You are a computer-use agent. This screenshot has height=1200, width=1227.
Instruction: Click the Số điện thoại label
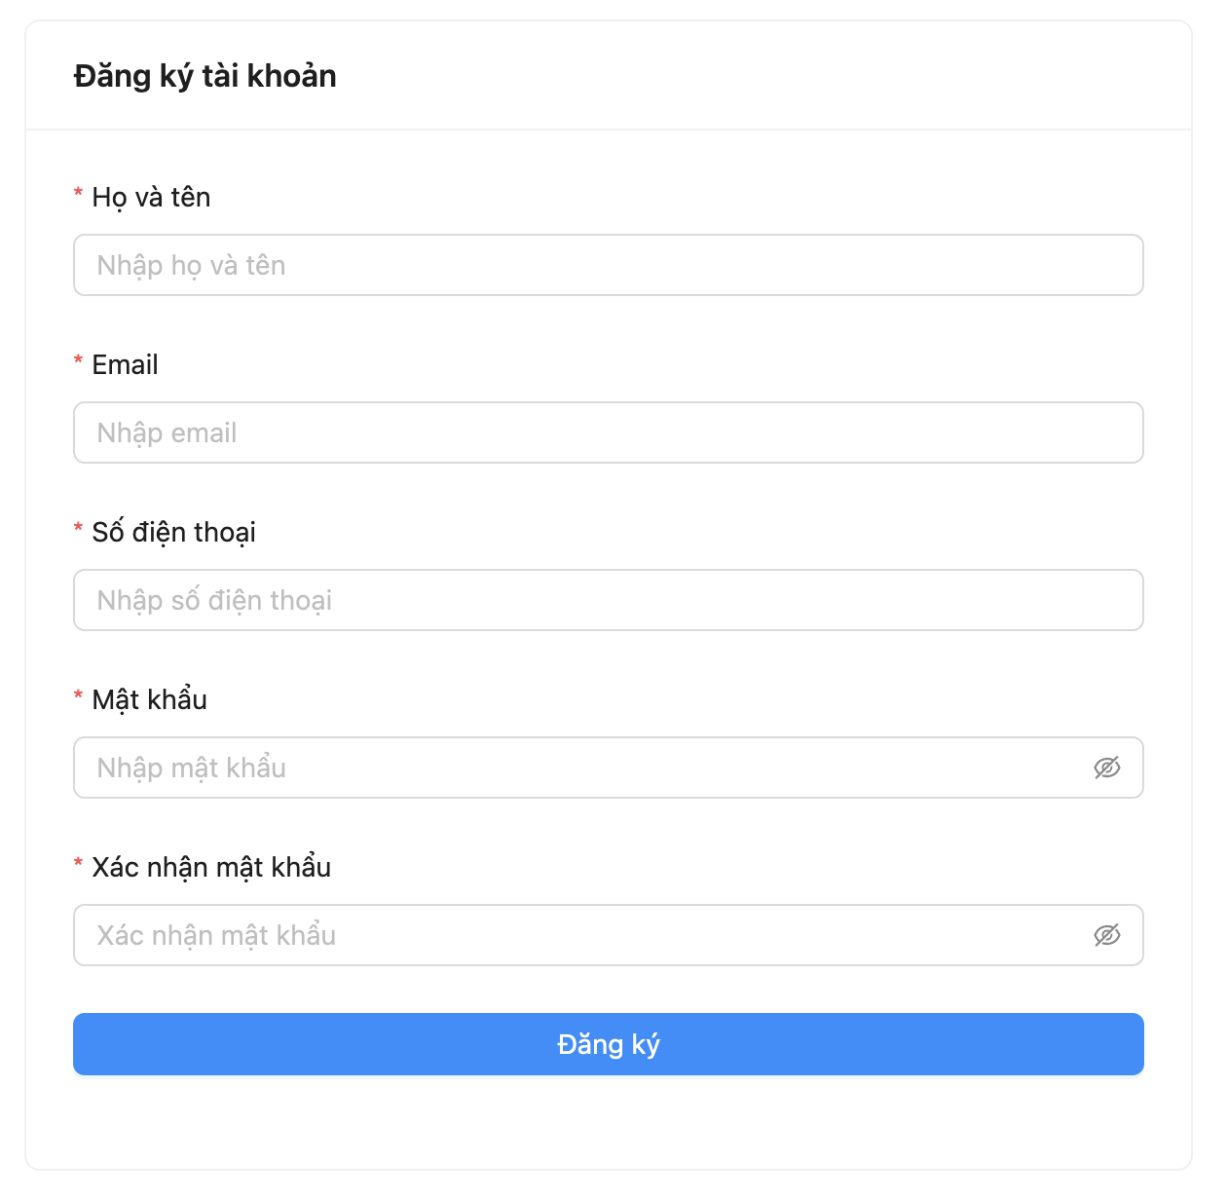(x=174, y=532)
